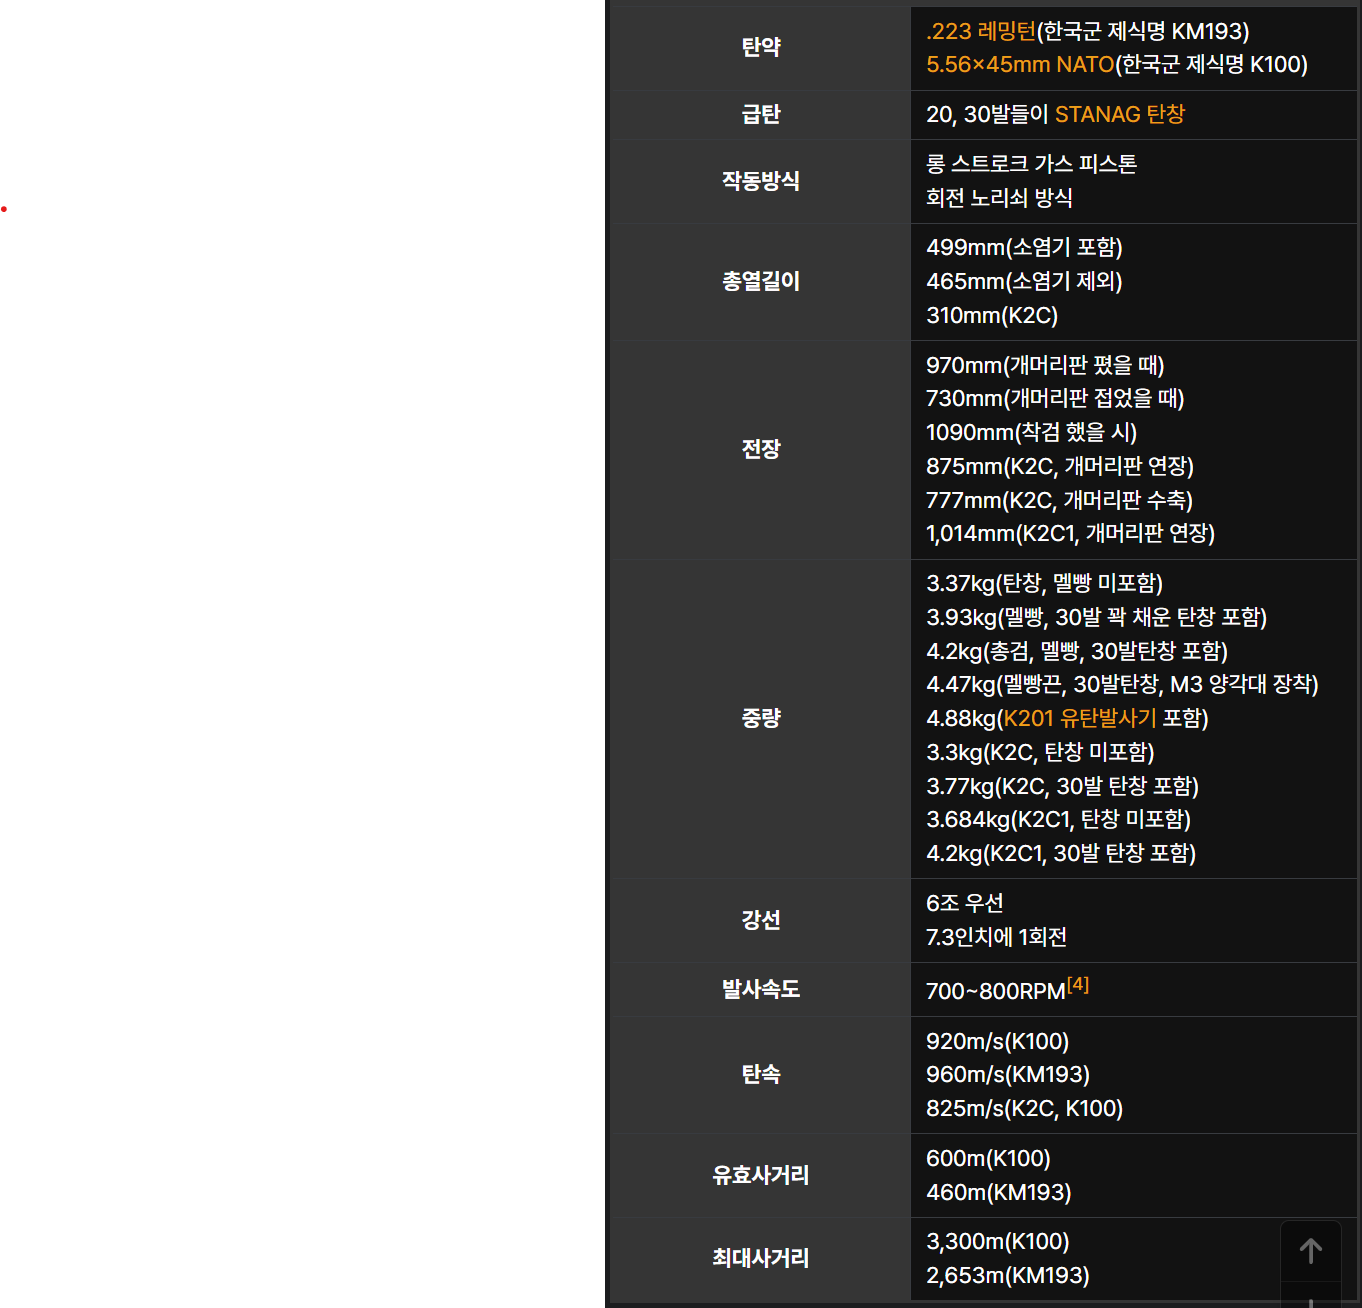This screenshot has height=1308, width=1362.
Task: Click 4.2kg(총검, 멜빵, 30발탄창 포함)
Action: pyautogui.click(x=1077, y=652)
